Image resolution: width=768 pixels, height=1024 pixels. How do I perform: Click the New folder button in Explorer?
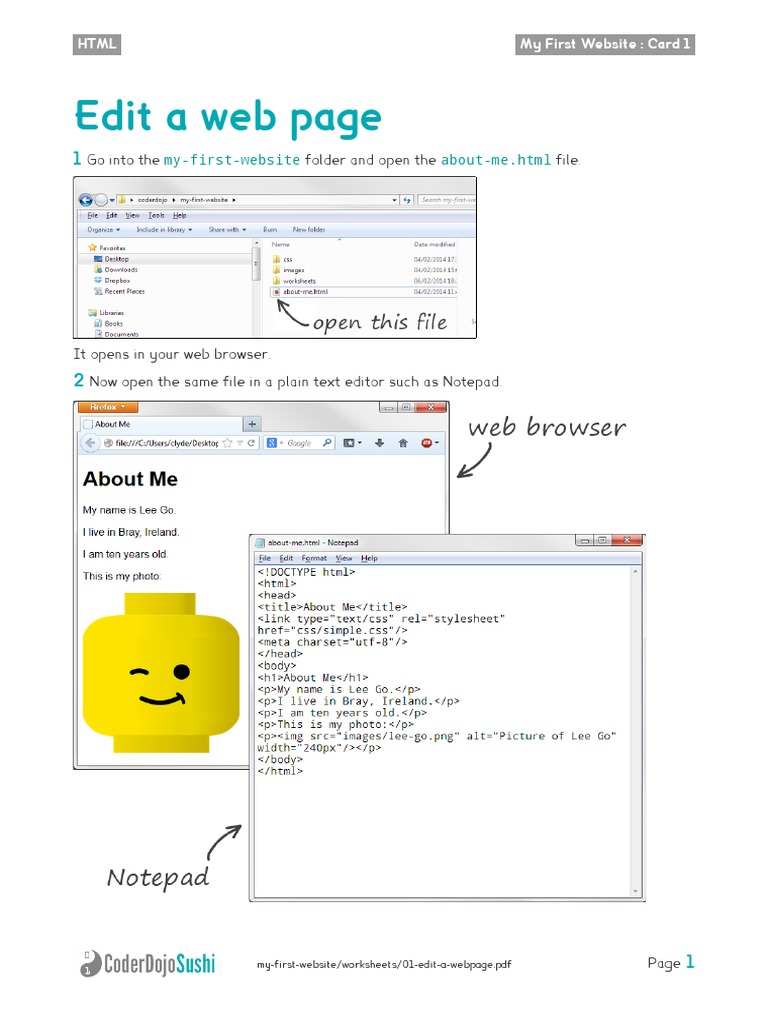click(309, 229)
